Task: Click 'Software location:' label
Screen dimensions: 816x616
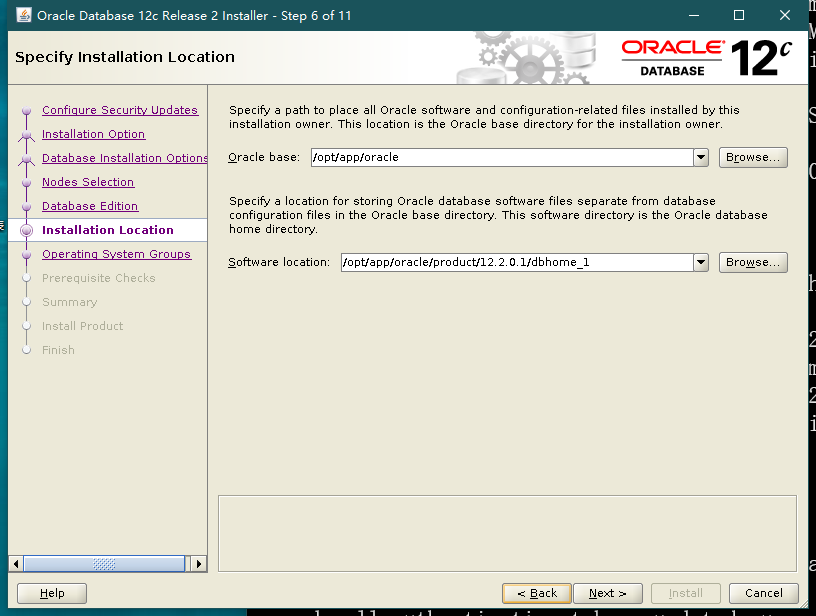Action: click(x=279, y=262)
